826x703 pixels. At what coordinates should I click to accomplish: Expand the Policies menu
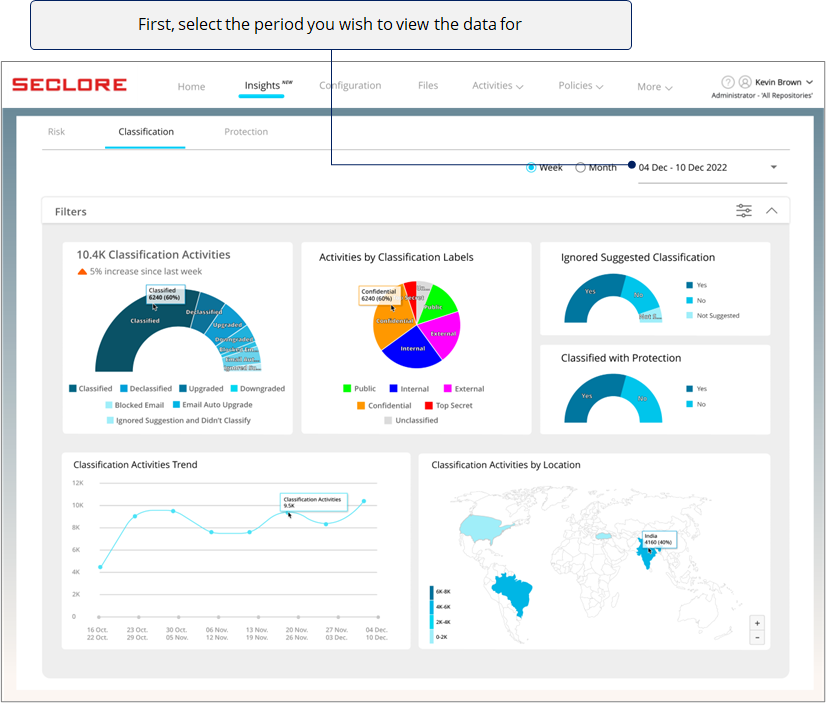point(581,86)
